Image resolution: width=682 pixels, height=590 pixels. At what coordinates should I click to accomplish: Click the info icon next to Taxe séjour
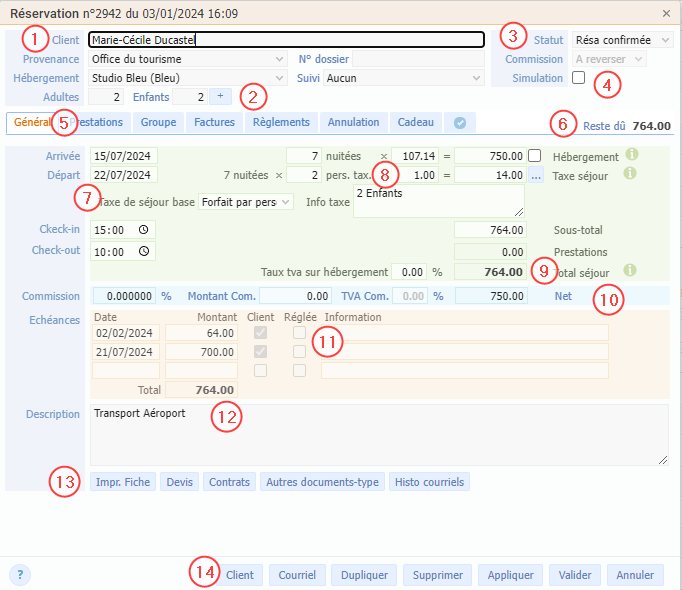click(x=631, y=174)
